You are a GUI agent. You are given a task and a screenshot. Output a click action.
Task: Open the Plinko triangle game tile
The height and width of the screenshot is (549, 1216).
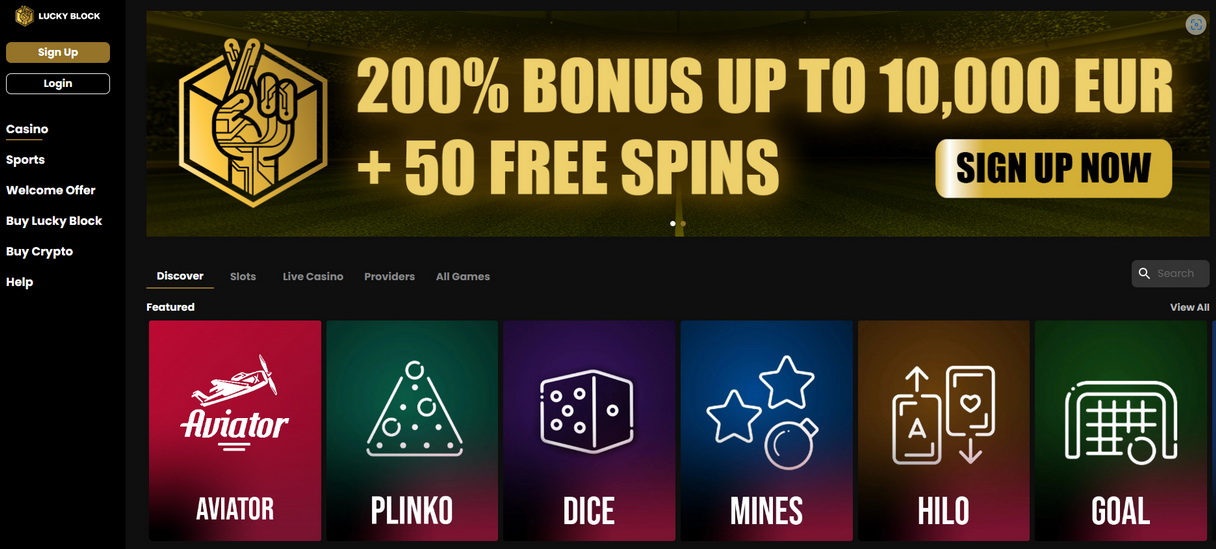coord(412,431)
